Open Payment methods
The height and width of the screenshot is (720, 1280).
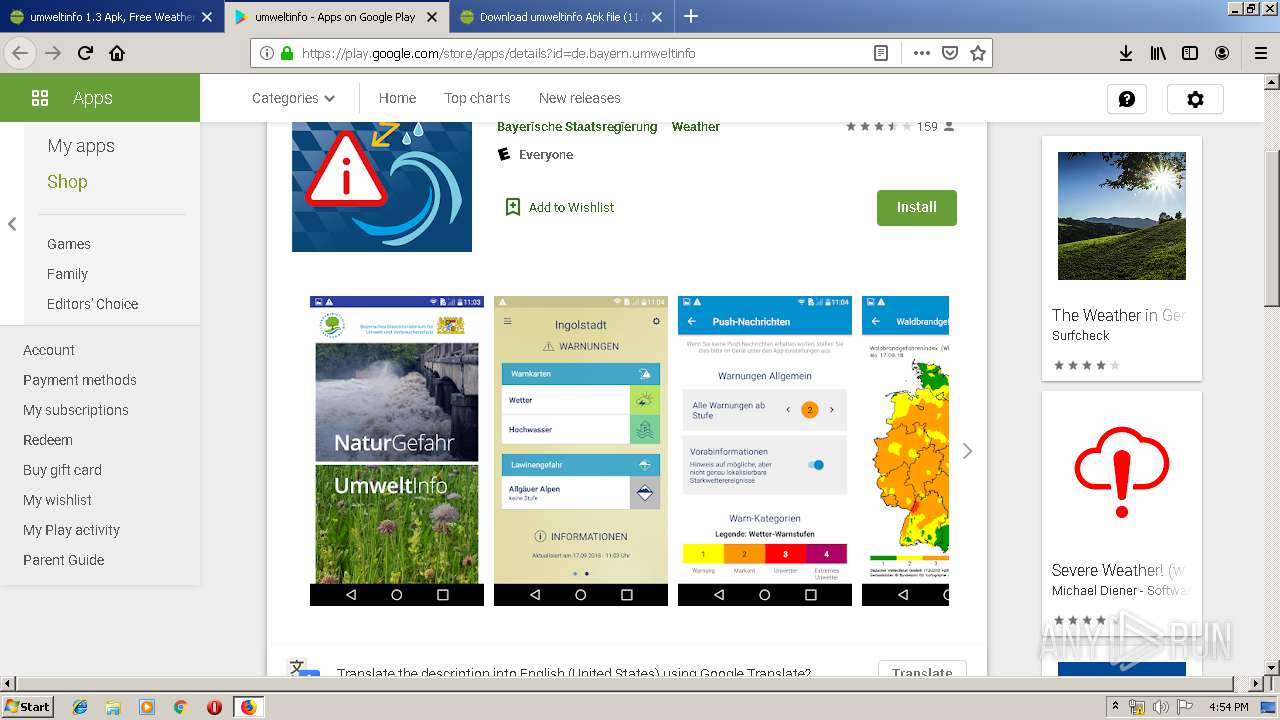(x=80, y=380)
